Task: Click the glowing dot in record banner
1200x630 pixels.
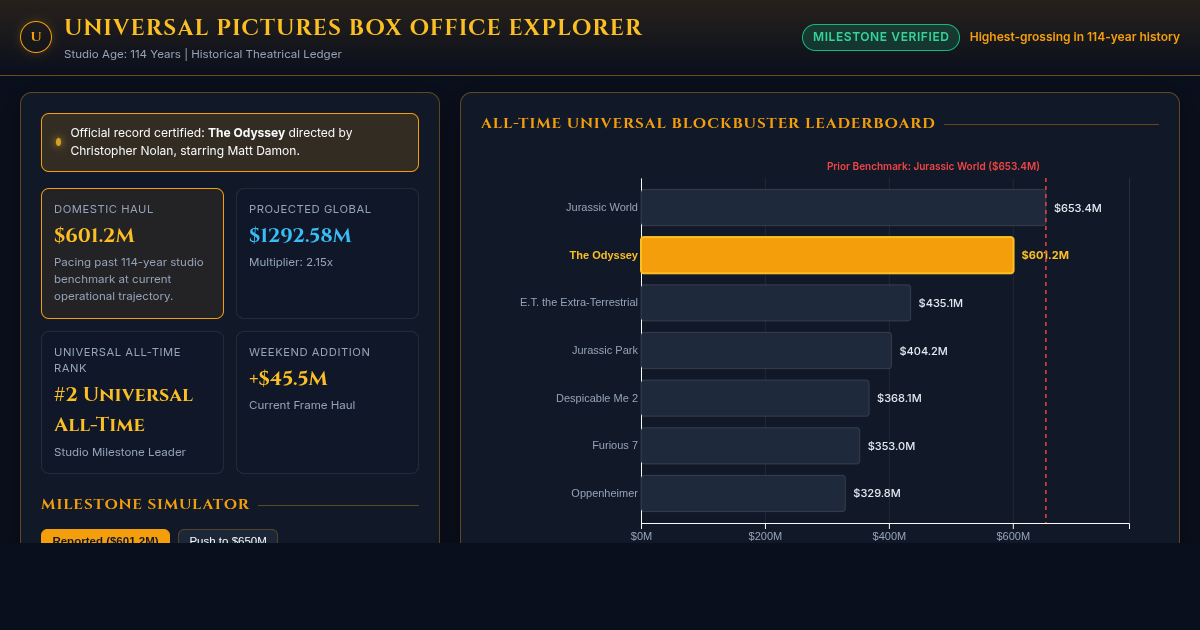Action: tap(58, 142)
